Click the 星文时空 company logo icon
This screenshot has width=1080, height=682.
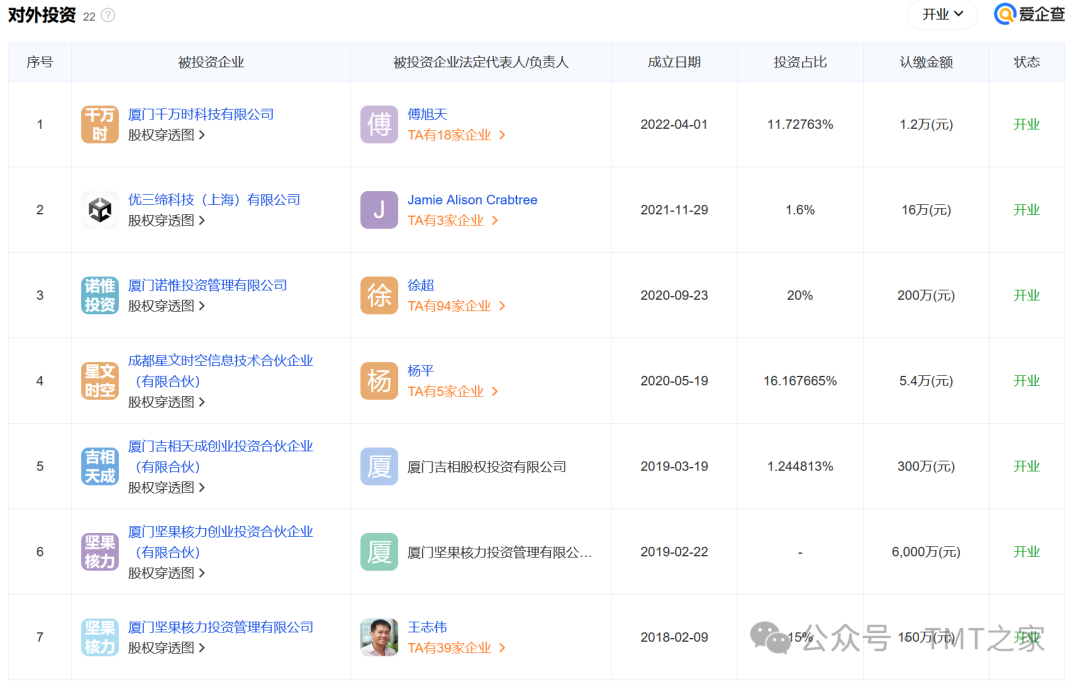click(x=100, y=381)
